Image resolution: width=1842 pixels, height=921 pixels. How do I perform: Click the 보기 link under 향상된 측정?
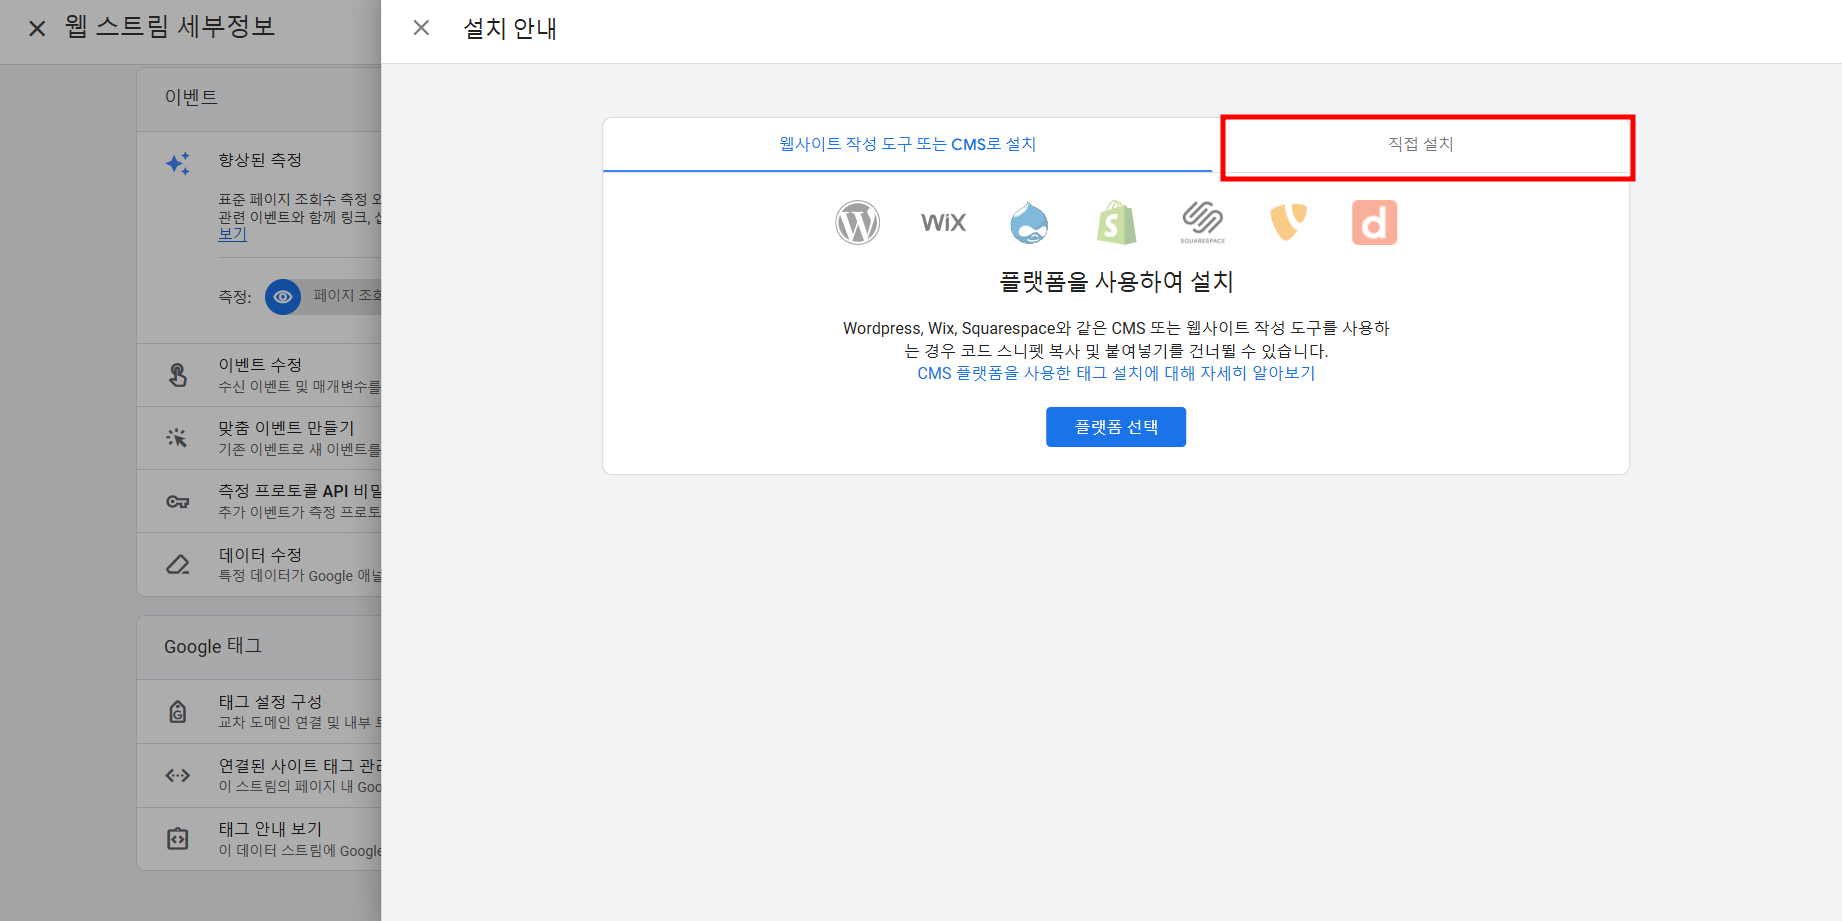232,234
